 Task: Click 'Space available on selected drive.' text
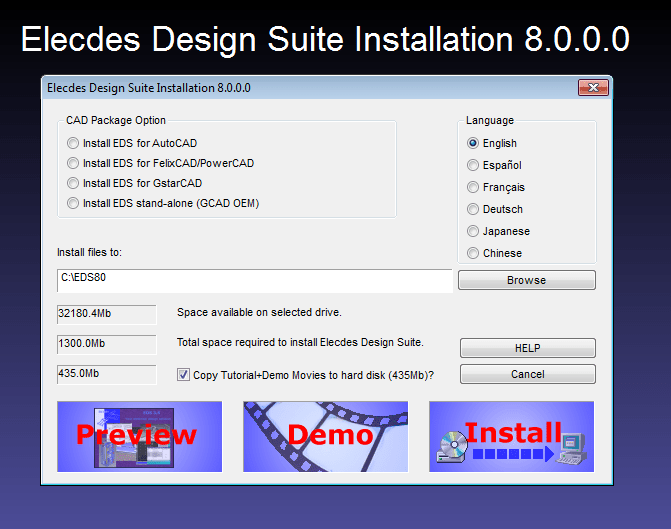tap(259, 312)
